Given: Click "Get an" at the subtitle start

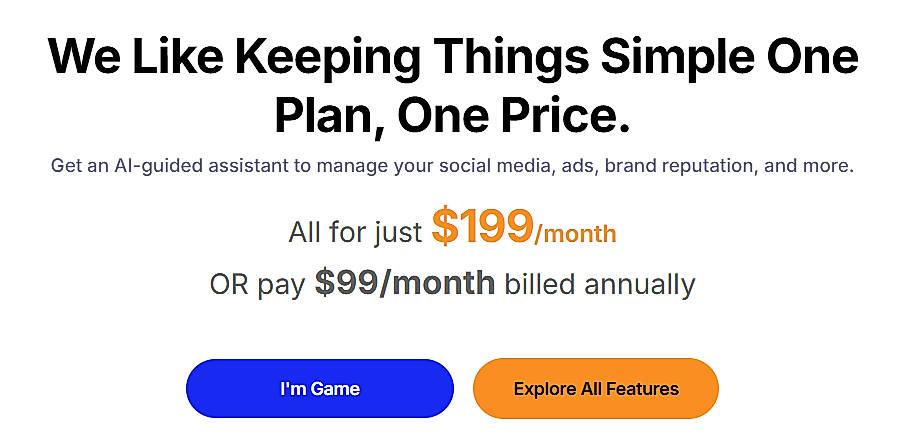Looking at the screenshot, I should click(x=78, y=165).
